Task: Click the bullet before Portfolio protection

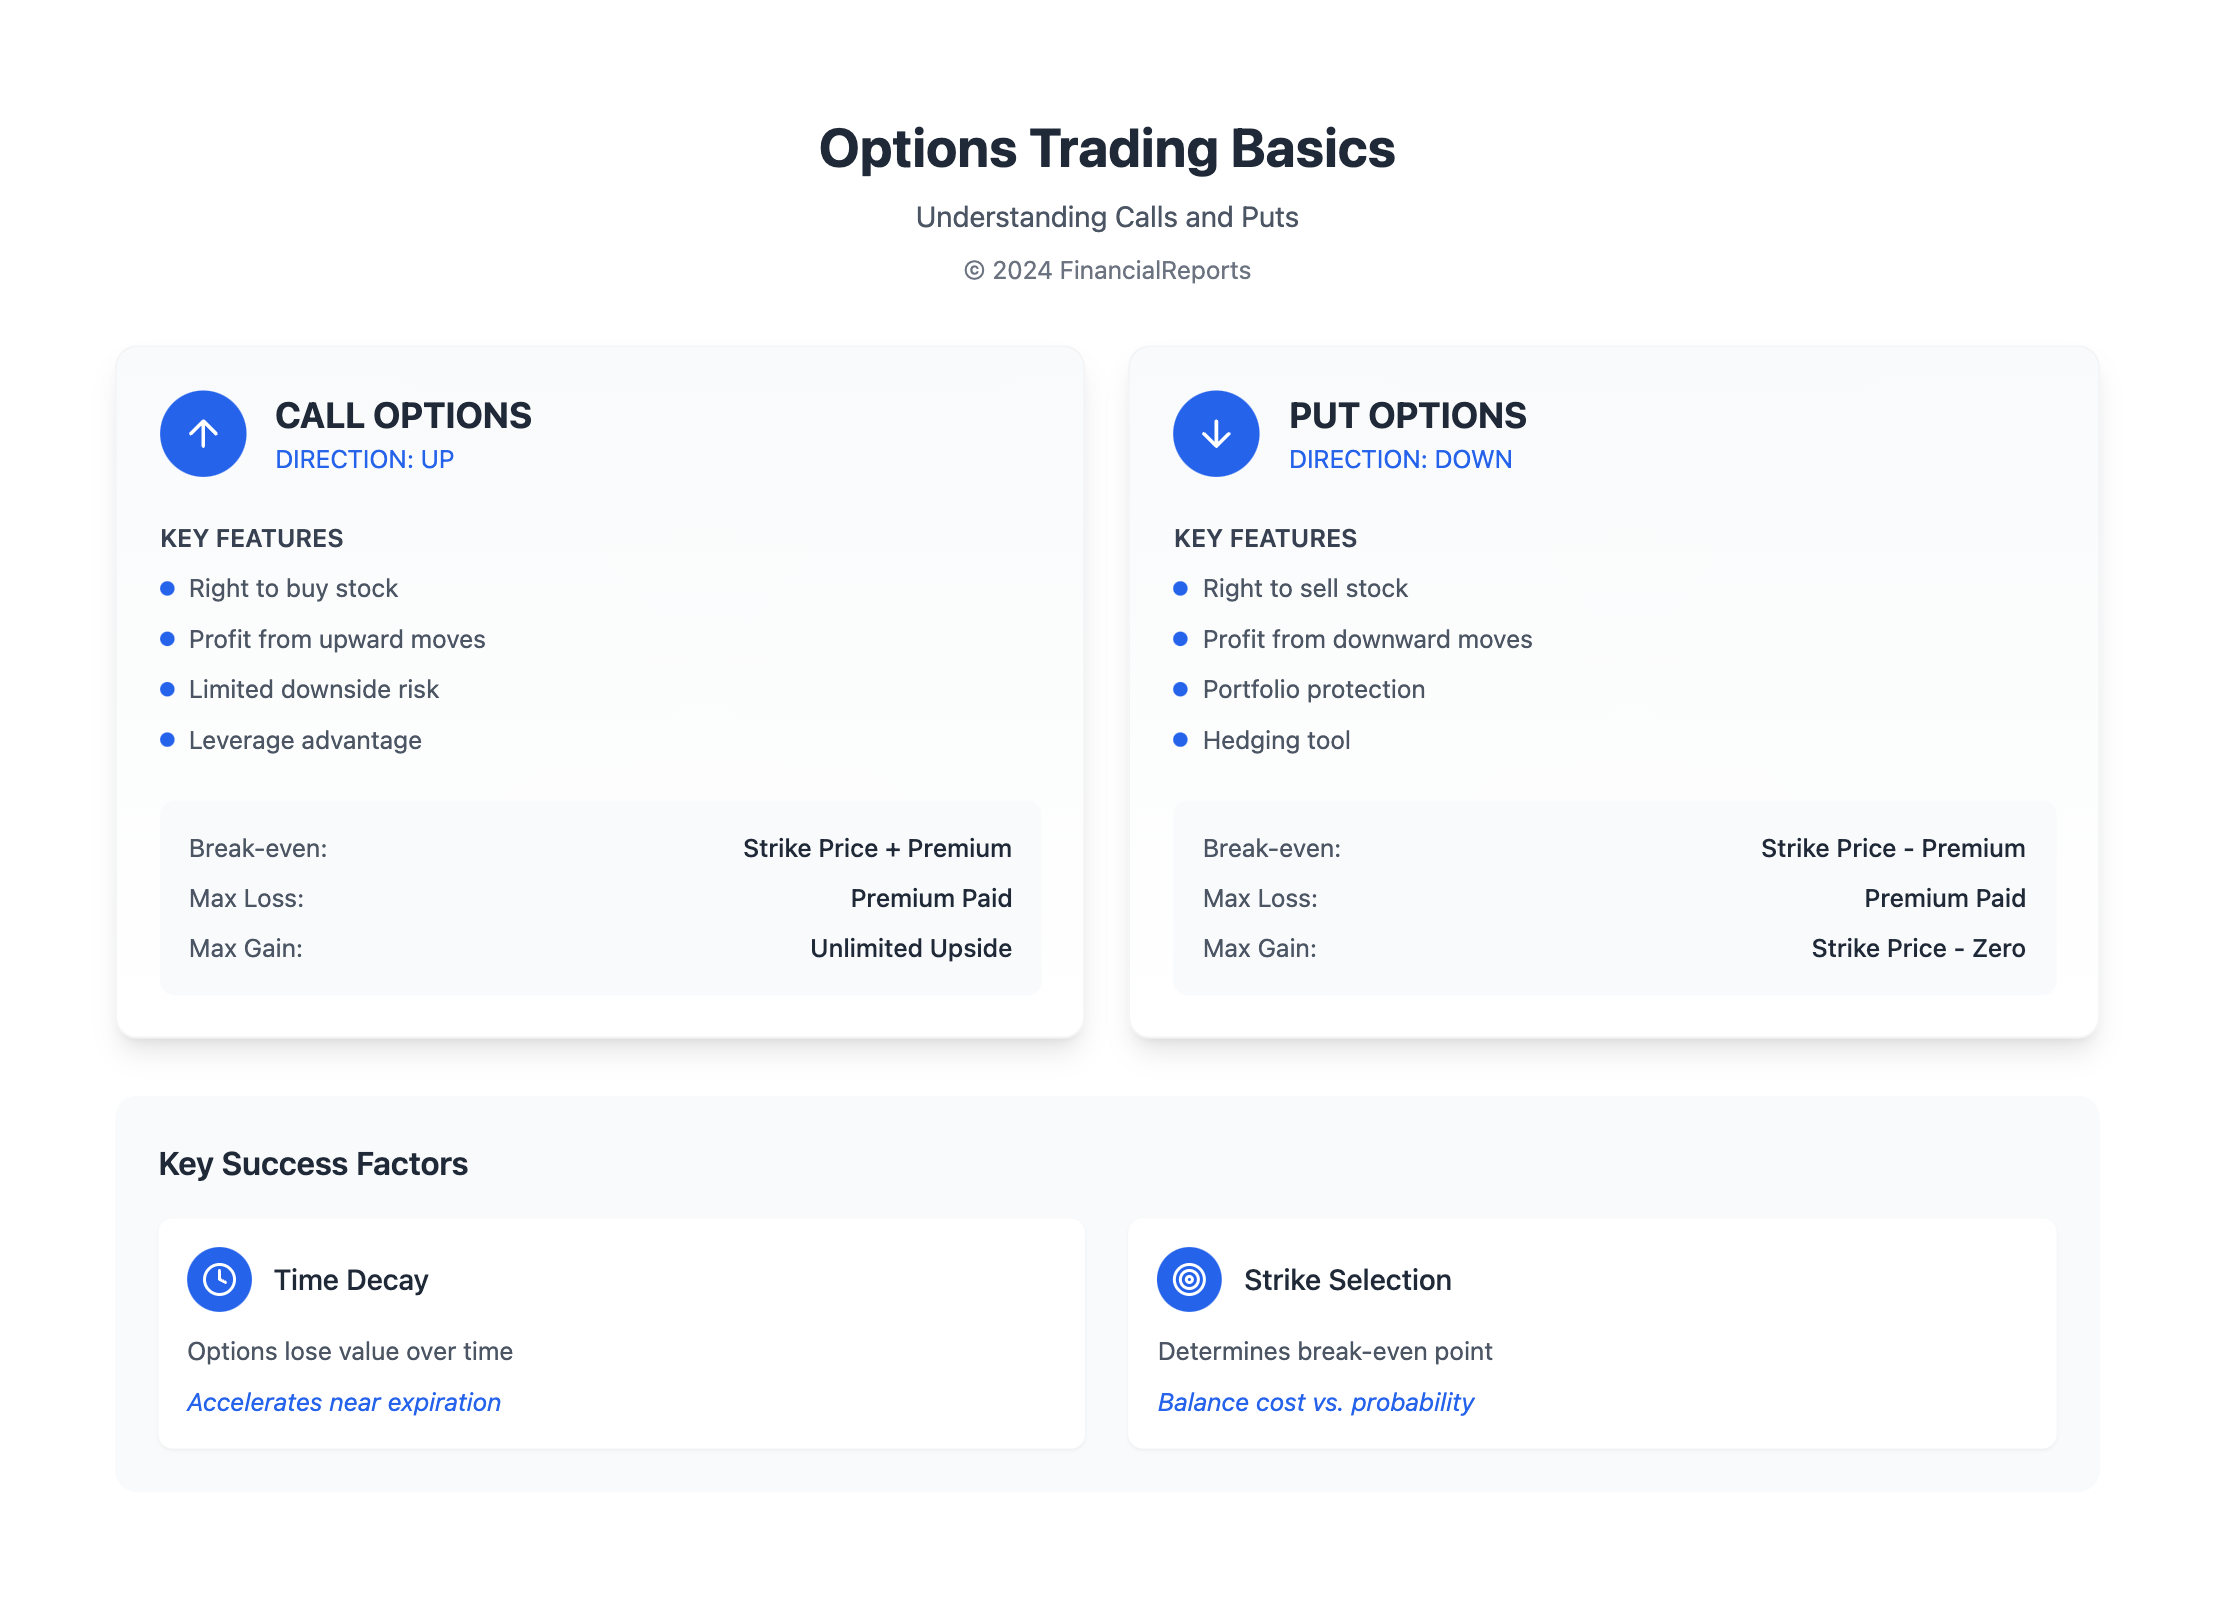Action: coord(1181,689)
